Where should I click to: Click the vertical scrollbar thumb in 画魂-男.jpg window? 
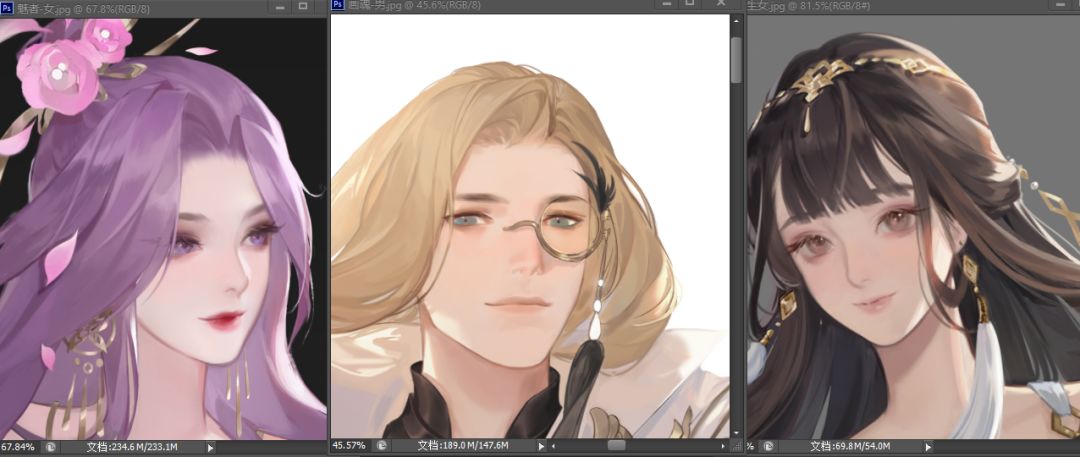[736, 59]
